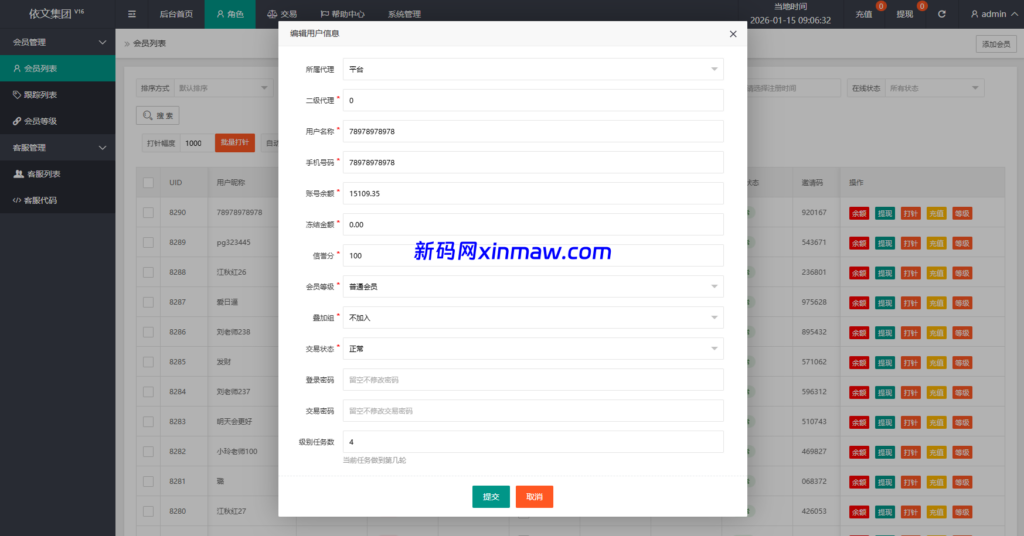Screen dimensions: 1024x536
Task: Open the admin user menu
Action: tap(993, 14)
